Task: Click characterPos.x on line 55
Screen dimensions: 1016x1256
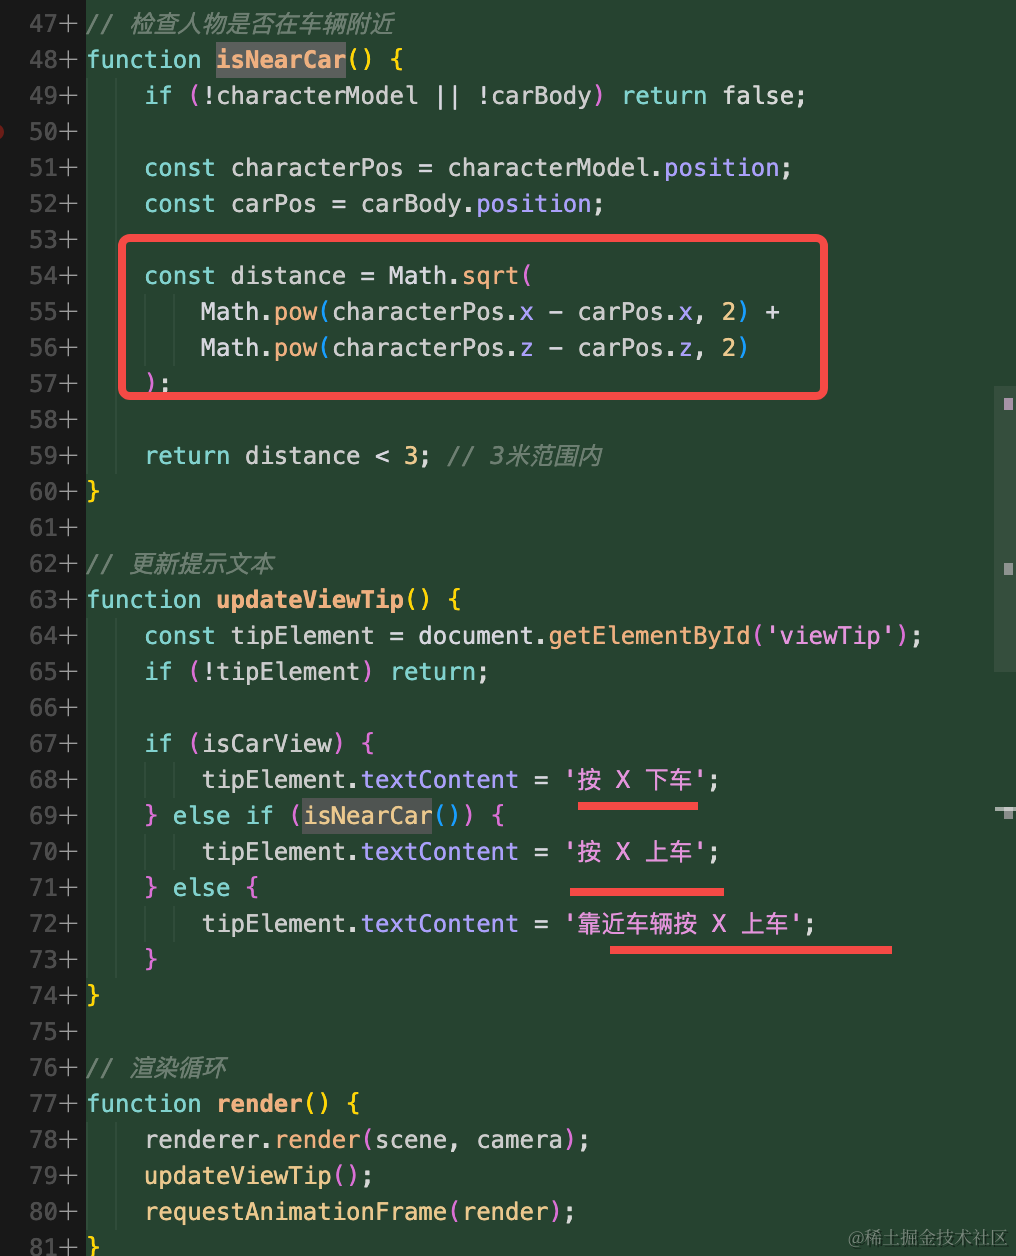Action: pyautogui.click(x=433, y=312)
